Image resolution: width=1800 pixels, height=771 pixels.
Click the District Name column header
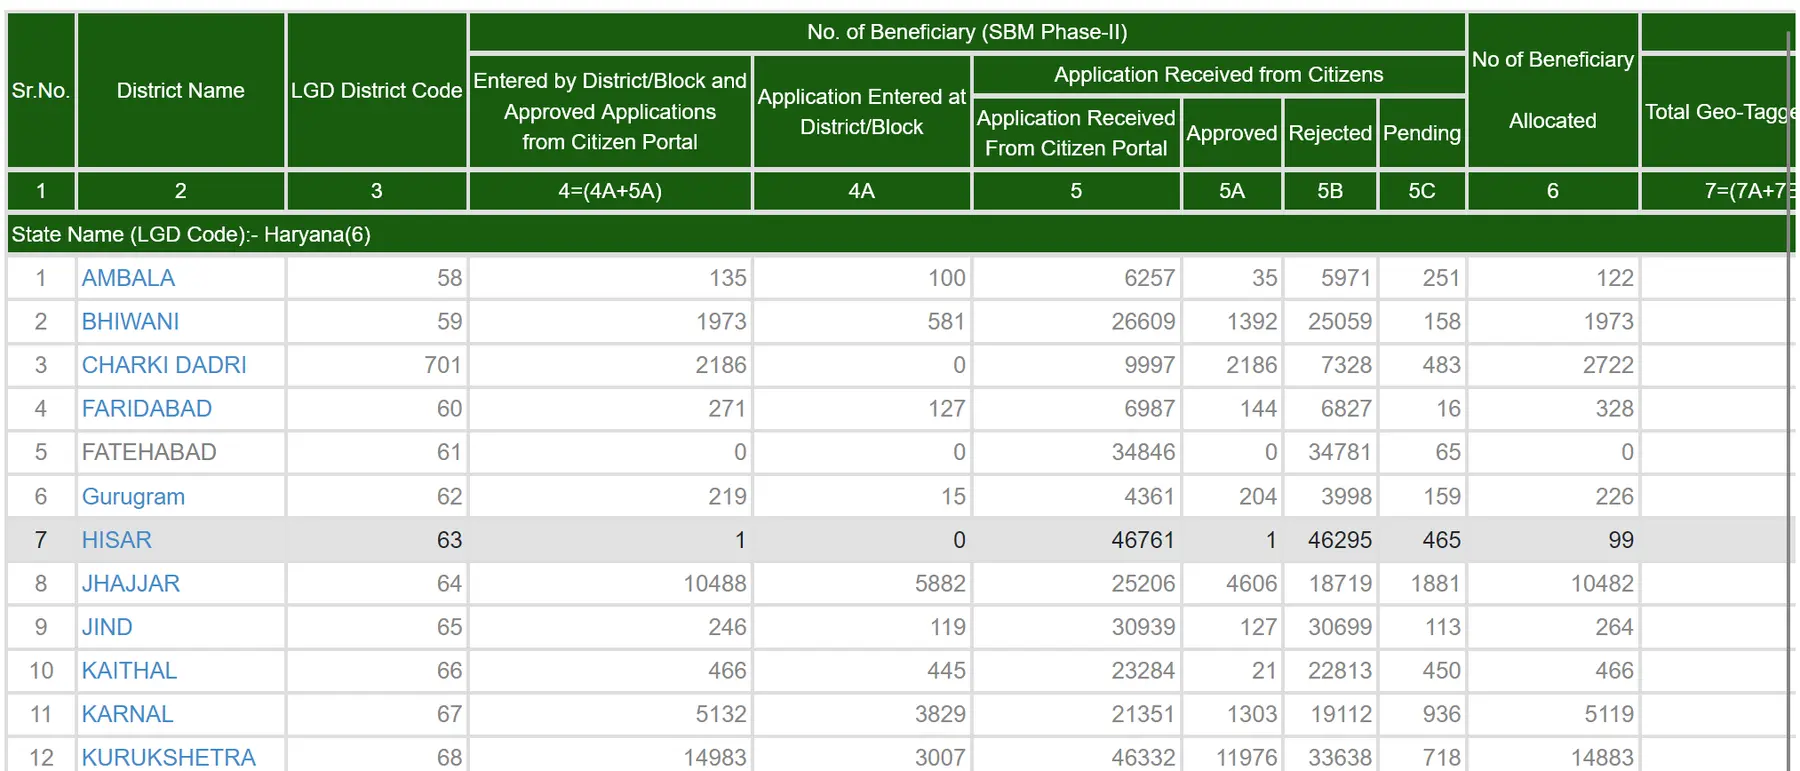181,91
